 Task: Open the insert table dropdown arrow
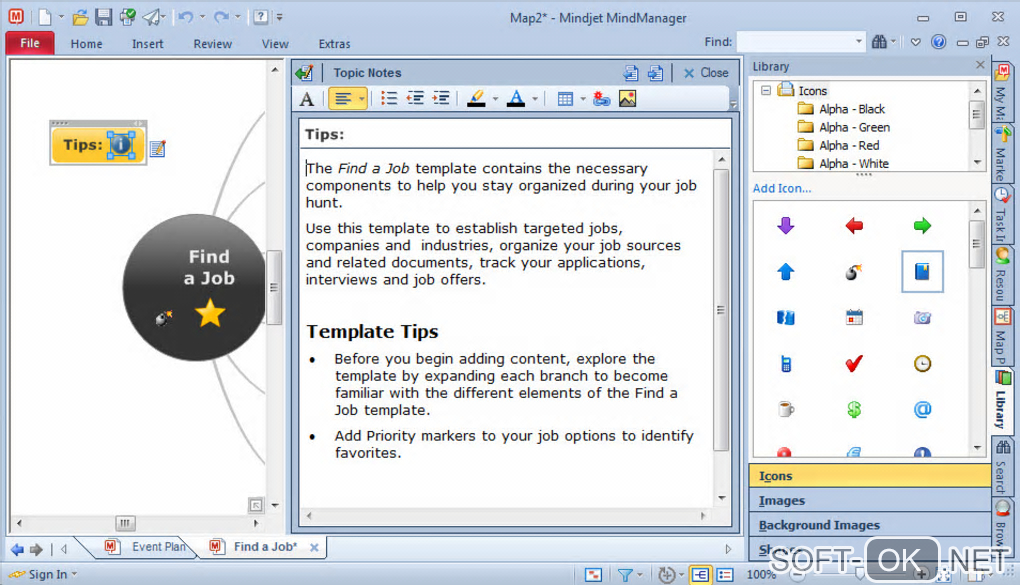click(583, 99)
